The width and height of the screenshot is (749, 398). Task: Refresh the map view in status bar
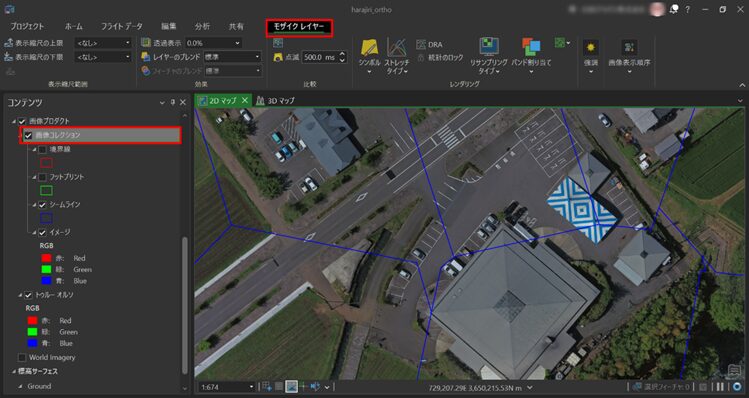tap(737, 387)
